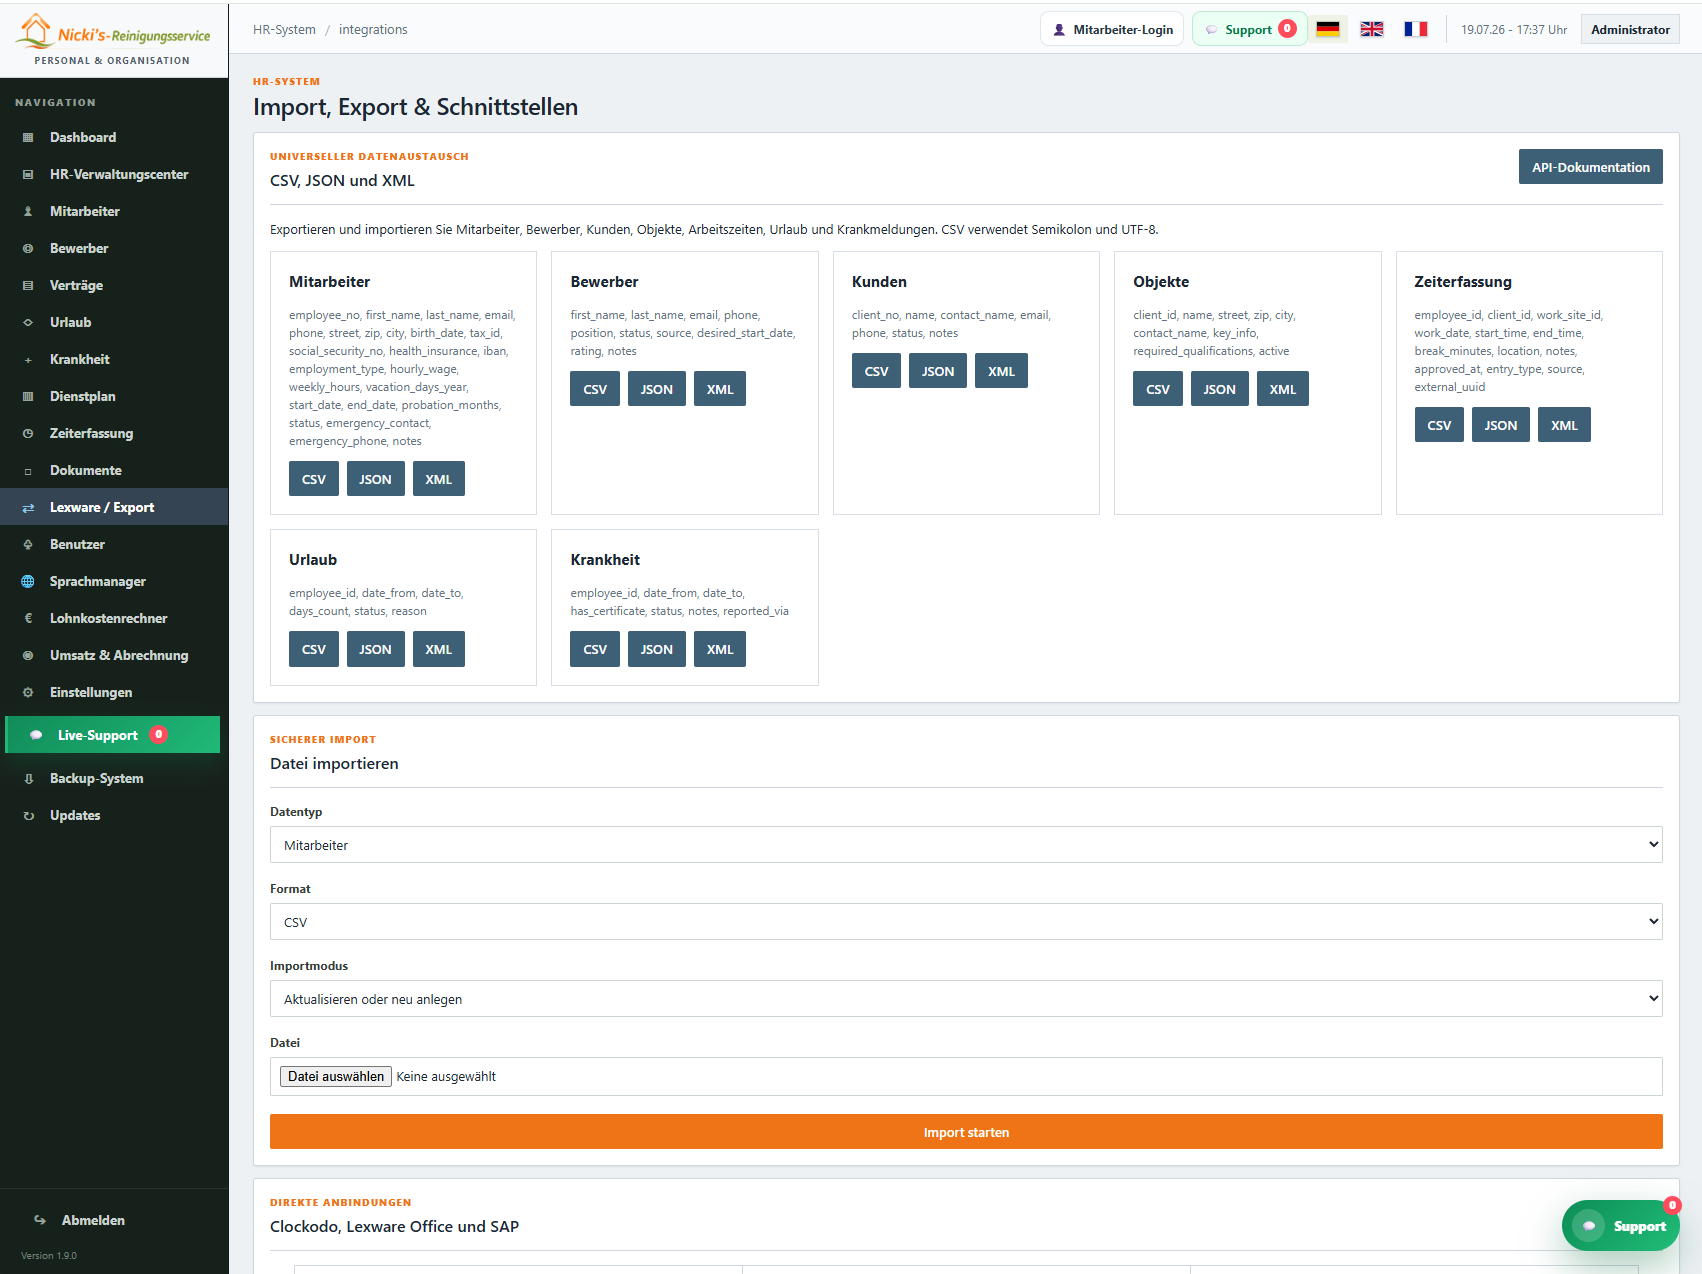Viewport: 1702px width, 1274px height.
Task: Export Bewerber as XML
Action: (x=720, y=389)
